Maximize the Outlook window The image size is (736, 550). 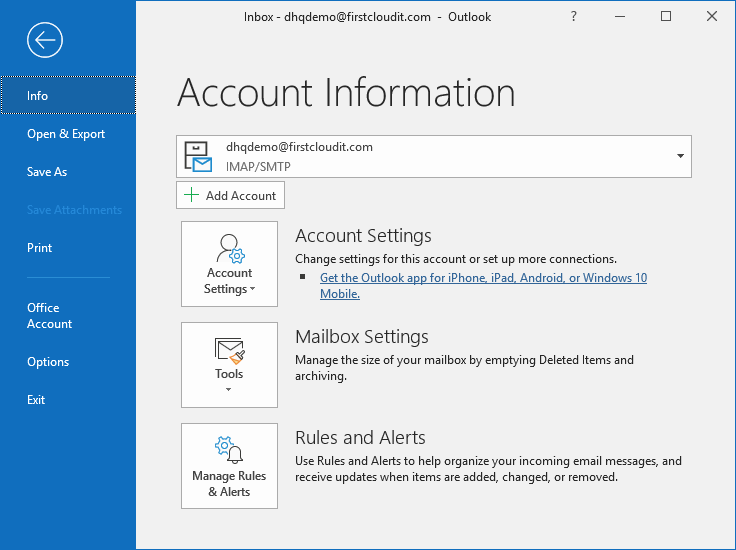pos(666,16)
